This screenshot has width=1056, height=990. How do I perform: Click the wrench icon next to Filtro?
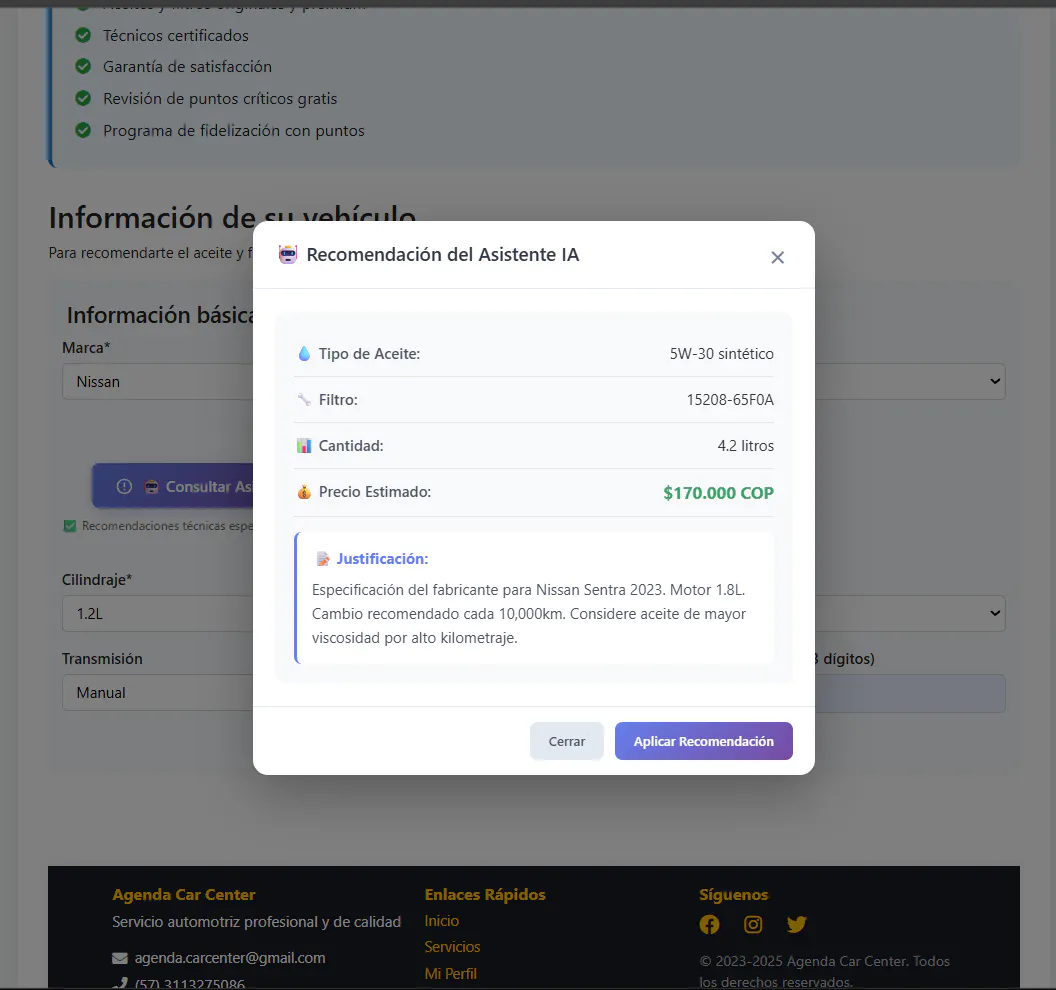pos(304,399)
